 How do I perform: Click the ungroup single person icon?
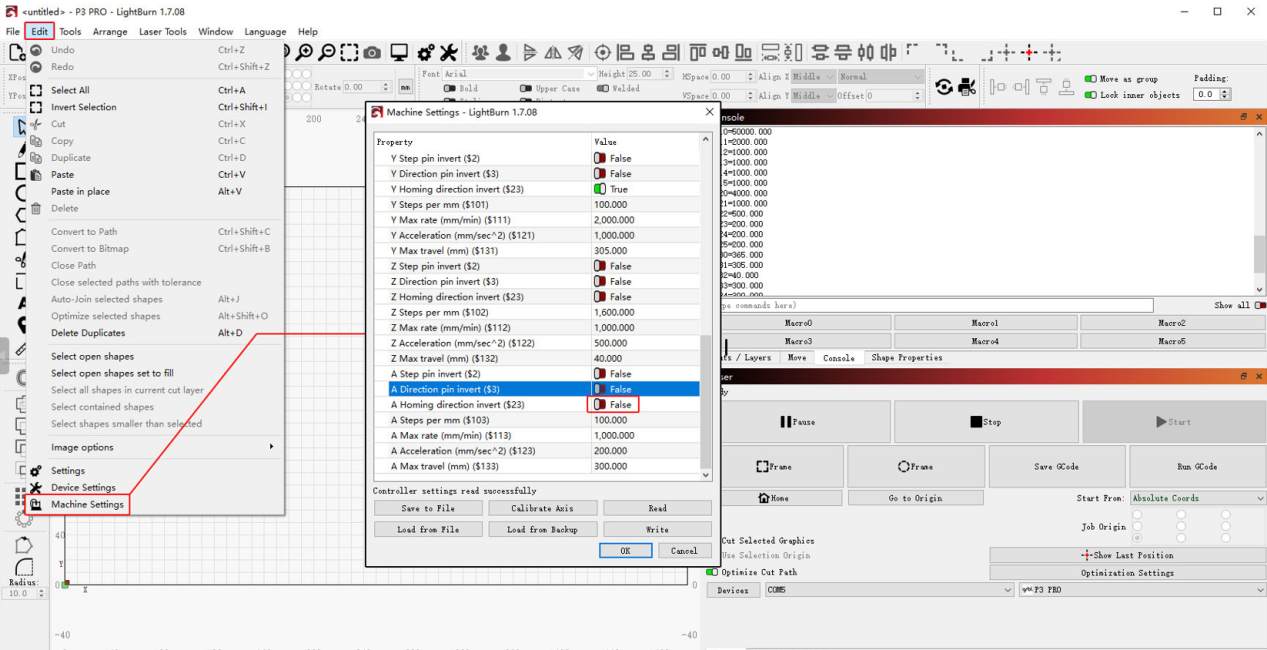pos(503,52)
